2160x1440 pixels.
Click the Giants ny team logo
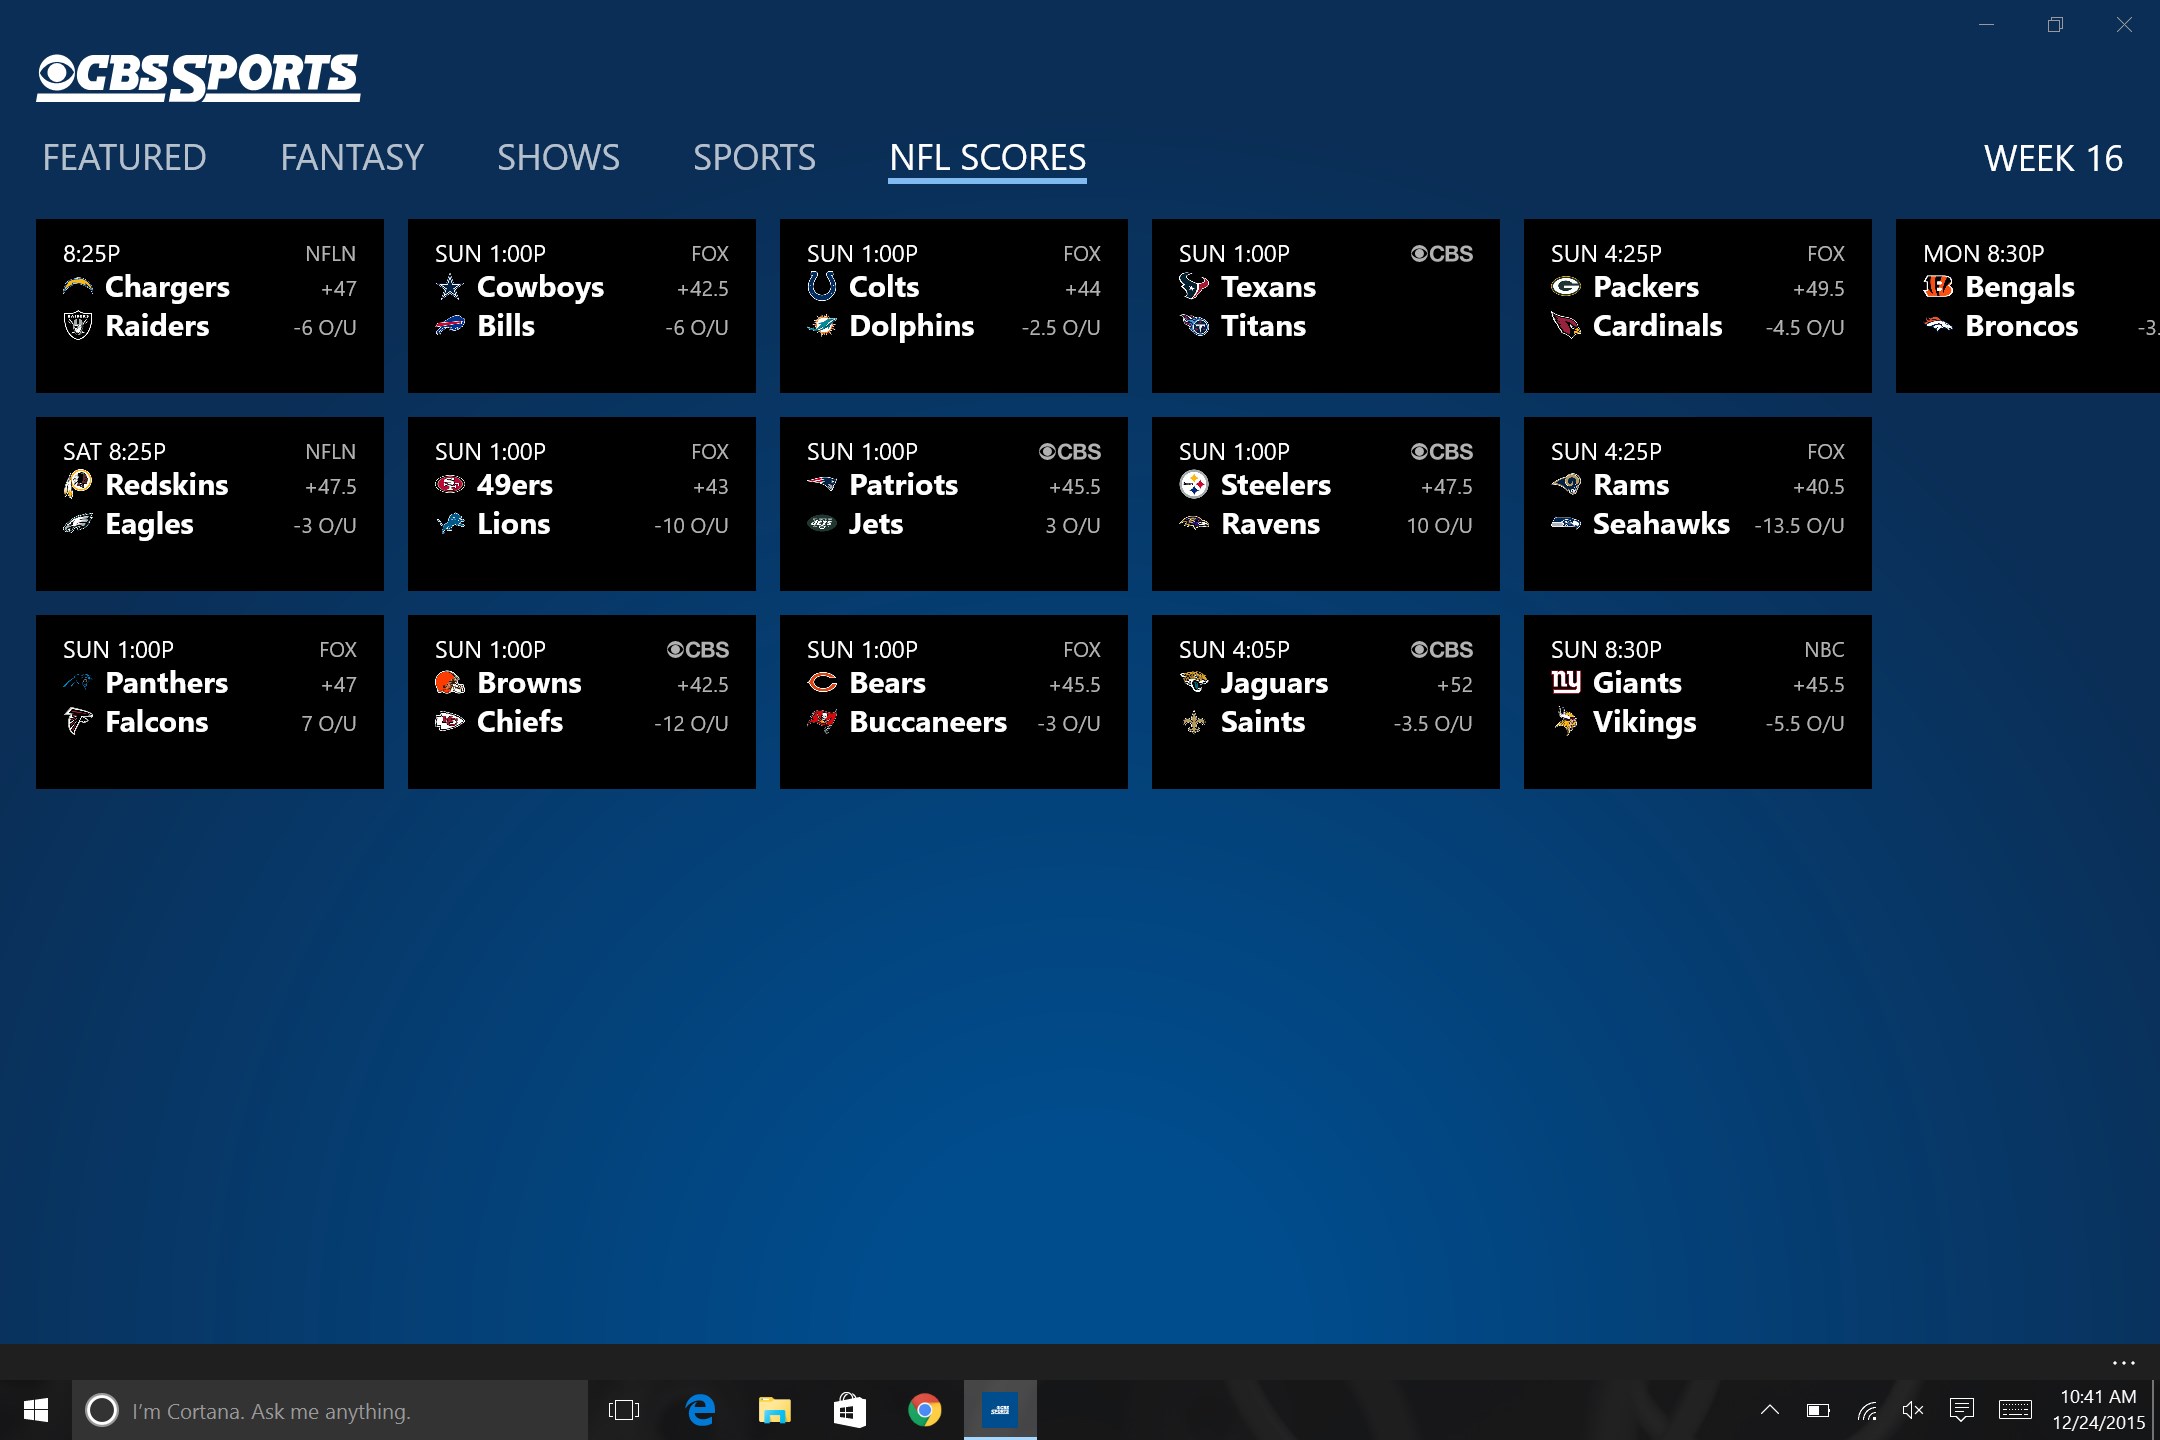1566,683
